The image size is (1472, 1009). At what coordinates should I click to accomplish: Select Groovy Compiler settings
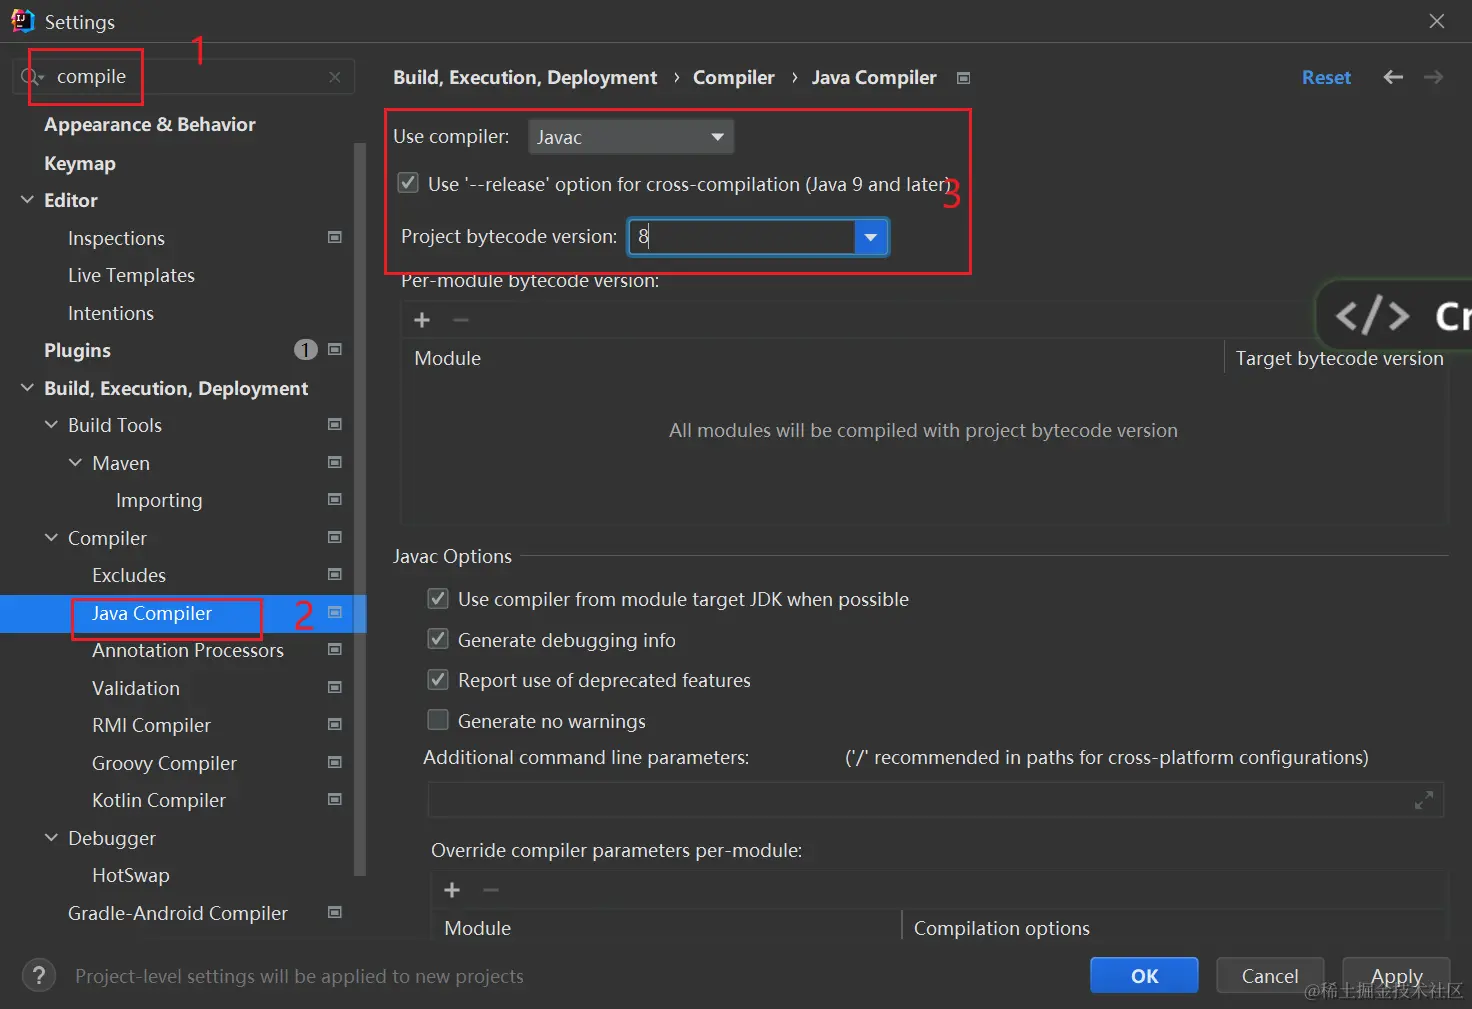point(164,763)
